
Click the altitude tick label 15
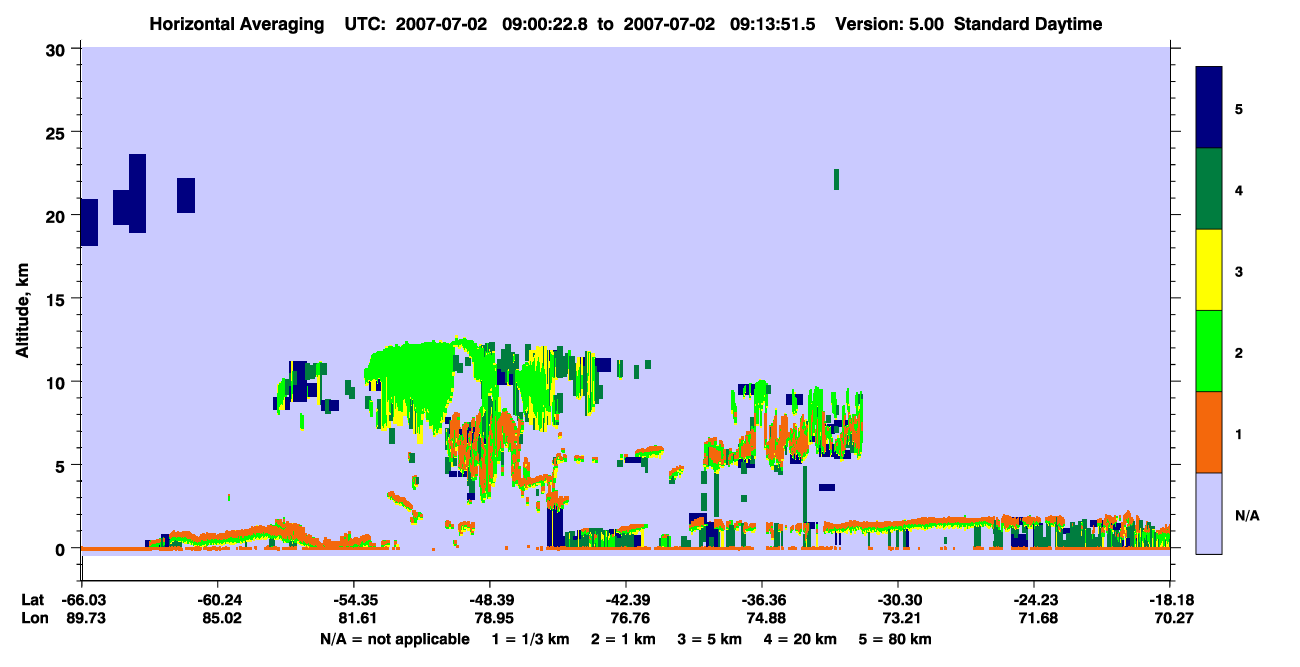58,299
